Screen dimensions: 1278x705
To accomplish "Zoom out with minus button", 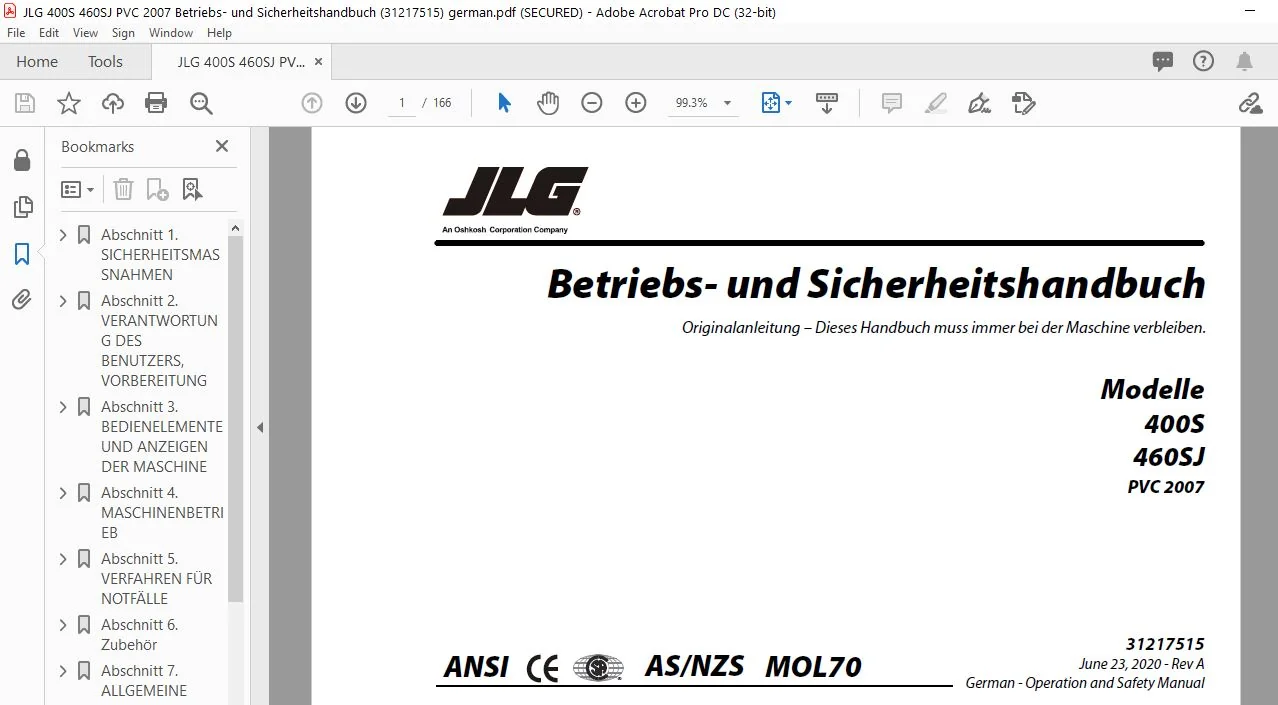I will (x=592, y=103).
